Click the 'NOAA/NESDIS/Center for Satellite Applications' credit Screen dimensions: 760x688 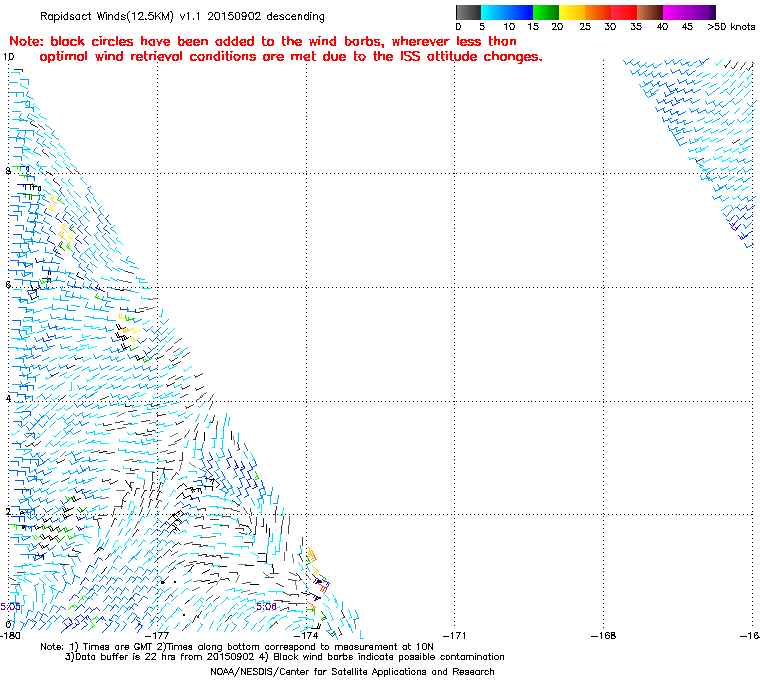[x=352, y=672]
